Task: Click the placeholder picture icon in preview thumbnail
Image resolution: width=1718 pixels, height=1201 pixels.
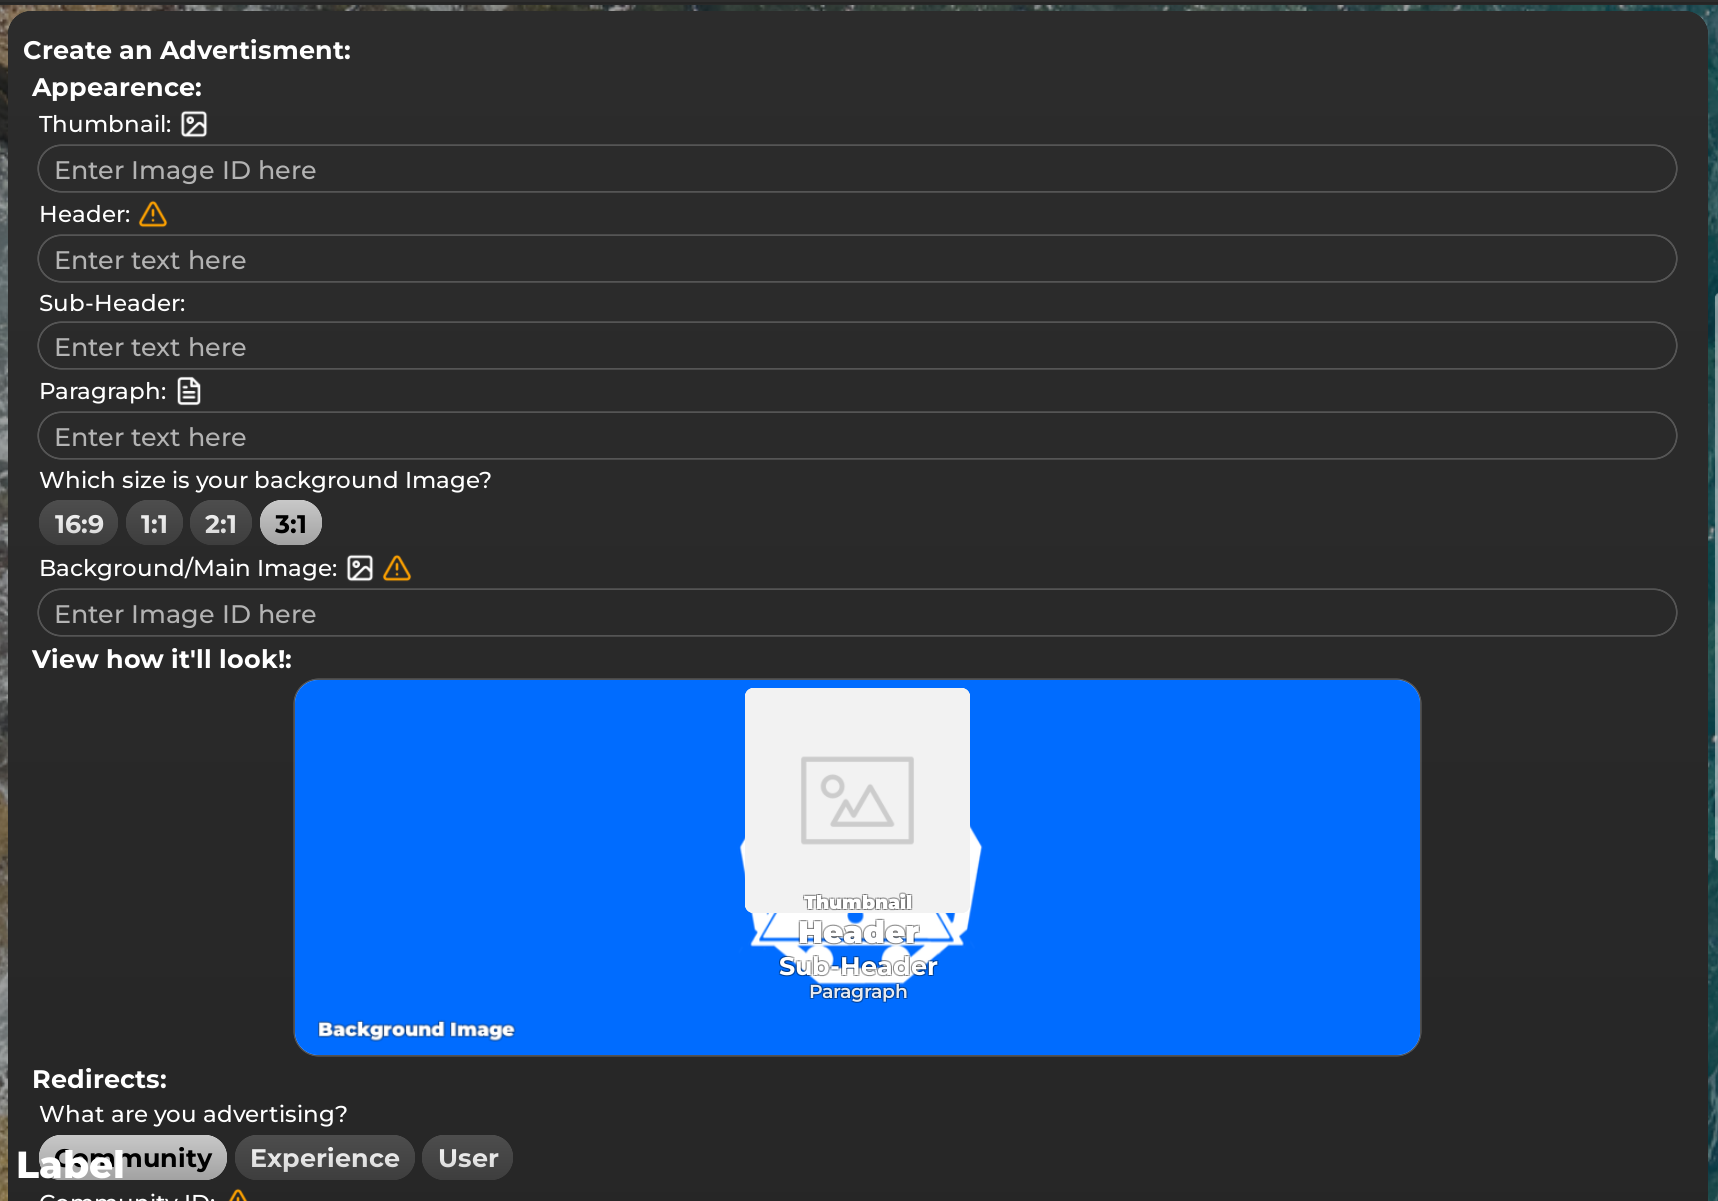Action: 857,800
